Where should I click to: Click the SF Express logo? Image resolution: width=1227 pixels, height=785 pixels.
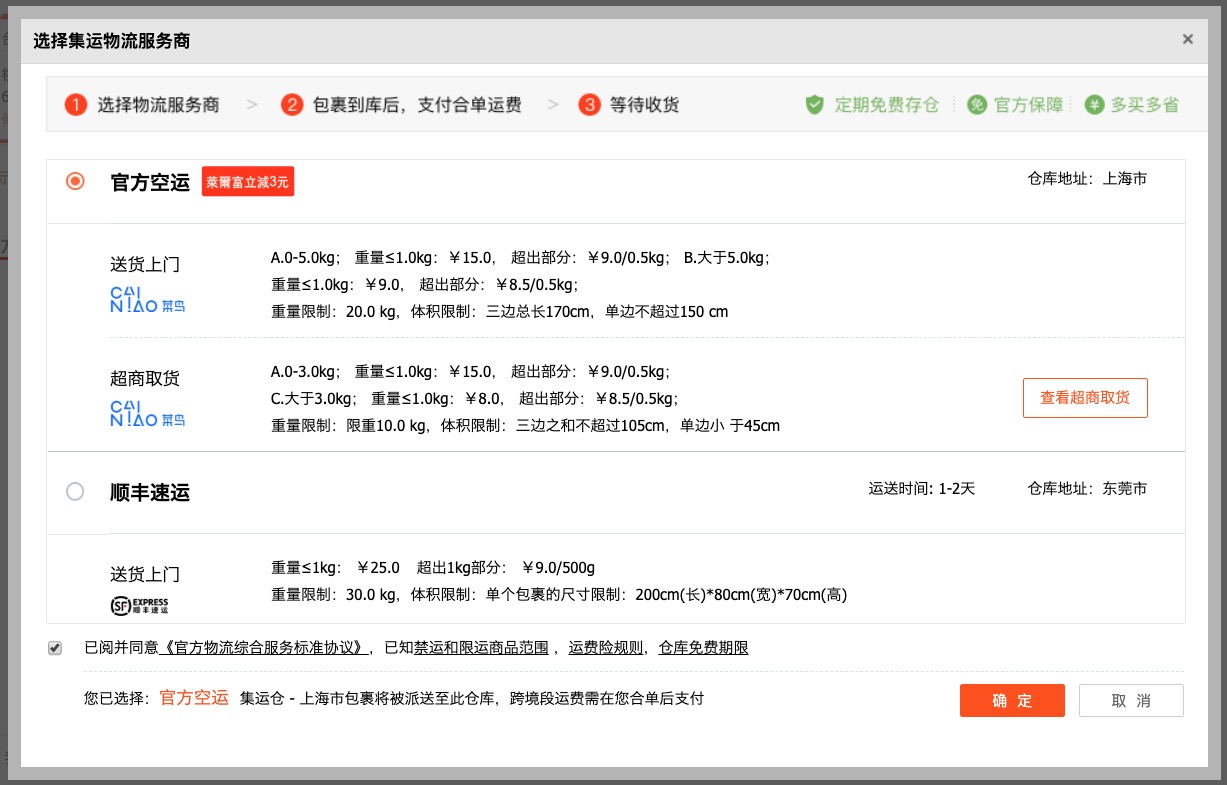[139, 605]
